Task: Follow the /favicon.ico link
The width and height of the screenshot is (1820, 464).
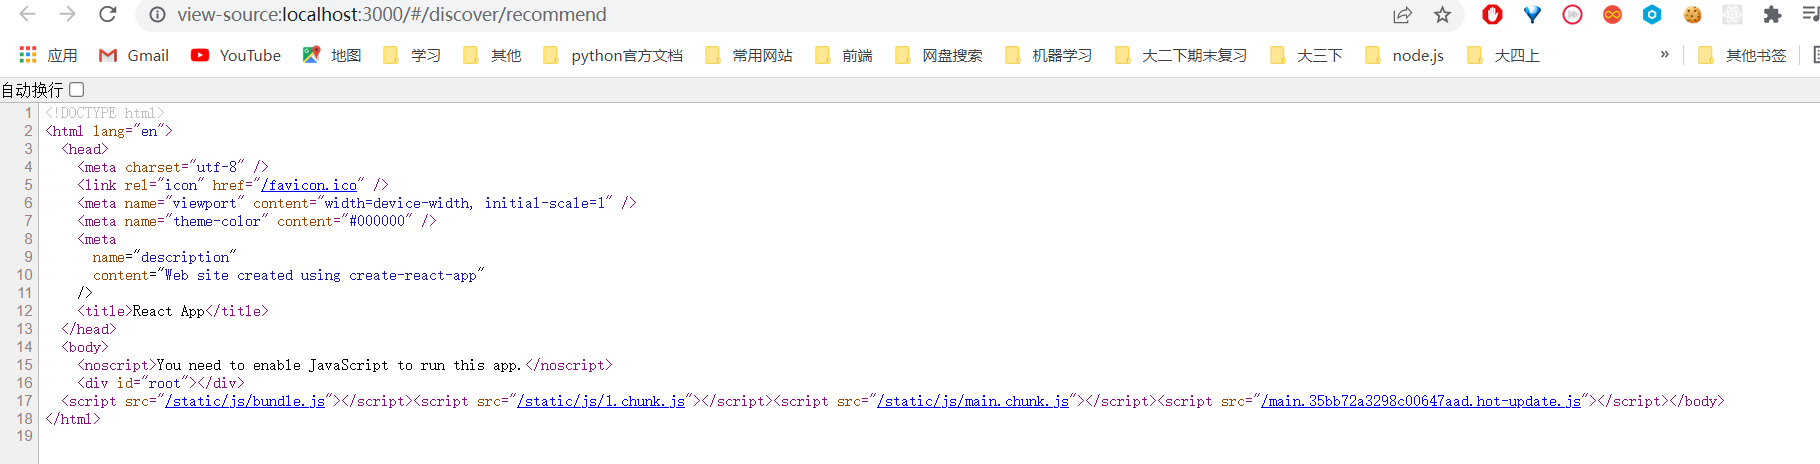Action: click(x=309, y=185)
